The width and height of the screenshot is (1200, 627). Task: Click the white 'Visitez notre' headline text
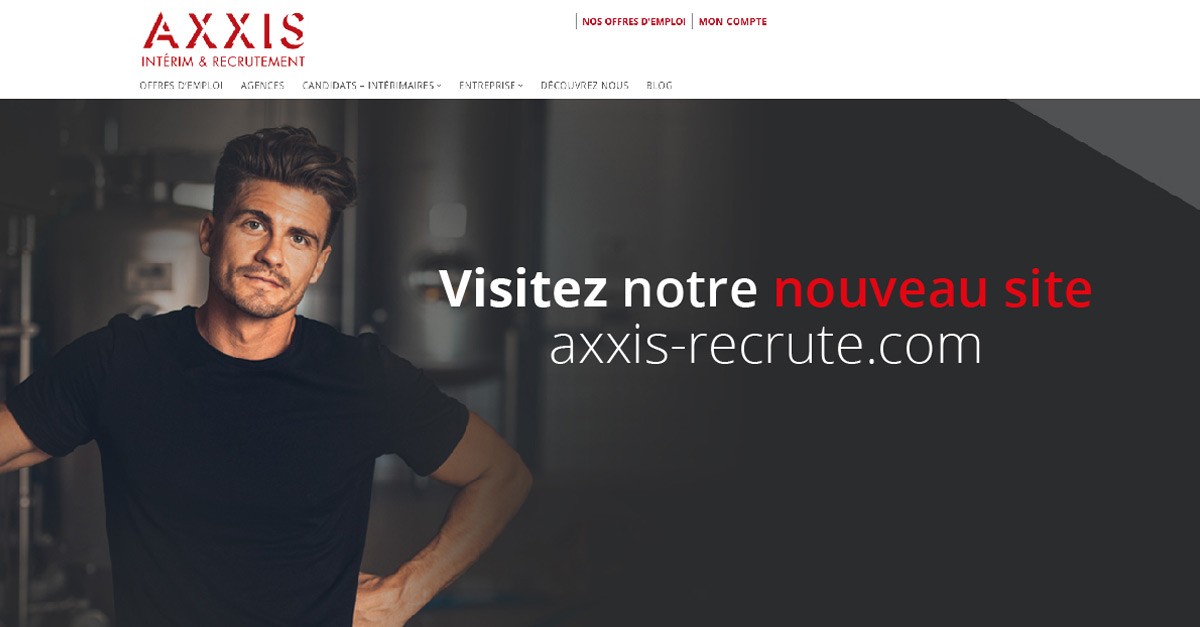[x=598, y=289]
